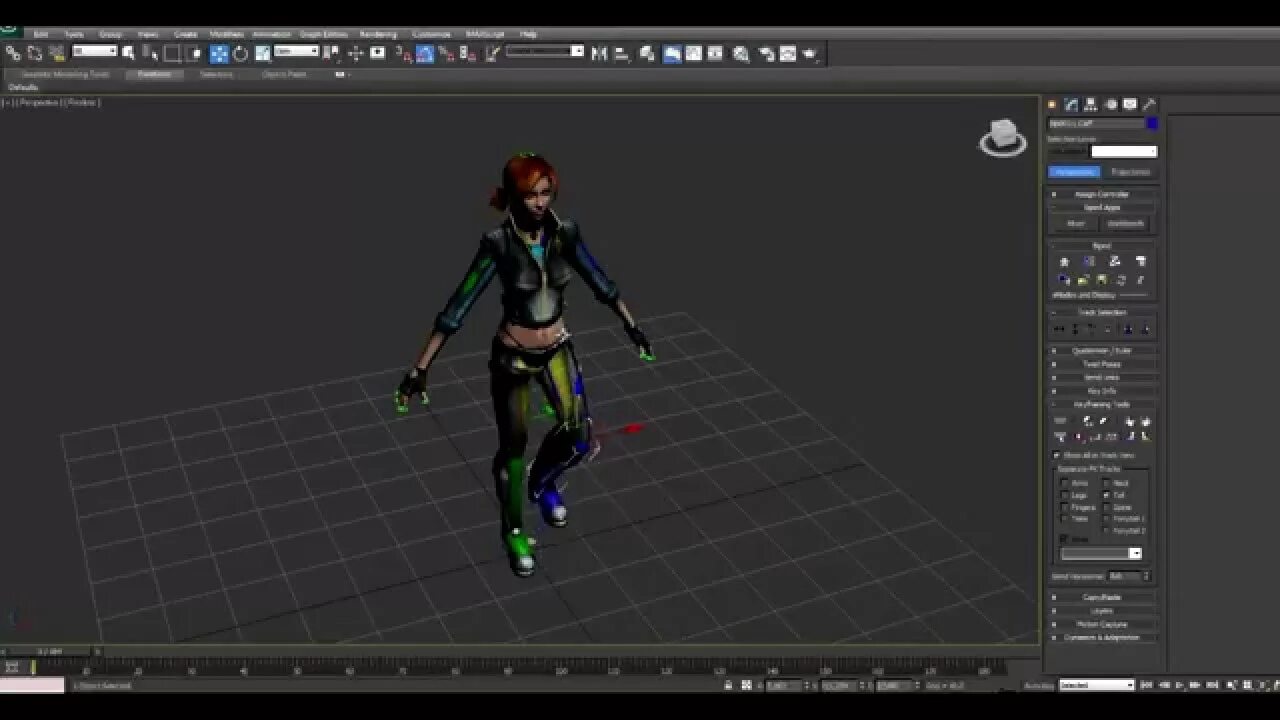Click the Align tool in toolbar
The width and height of the screenshot is (1280, 720).
(621, 53)
